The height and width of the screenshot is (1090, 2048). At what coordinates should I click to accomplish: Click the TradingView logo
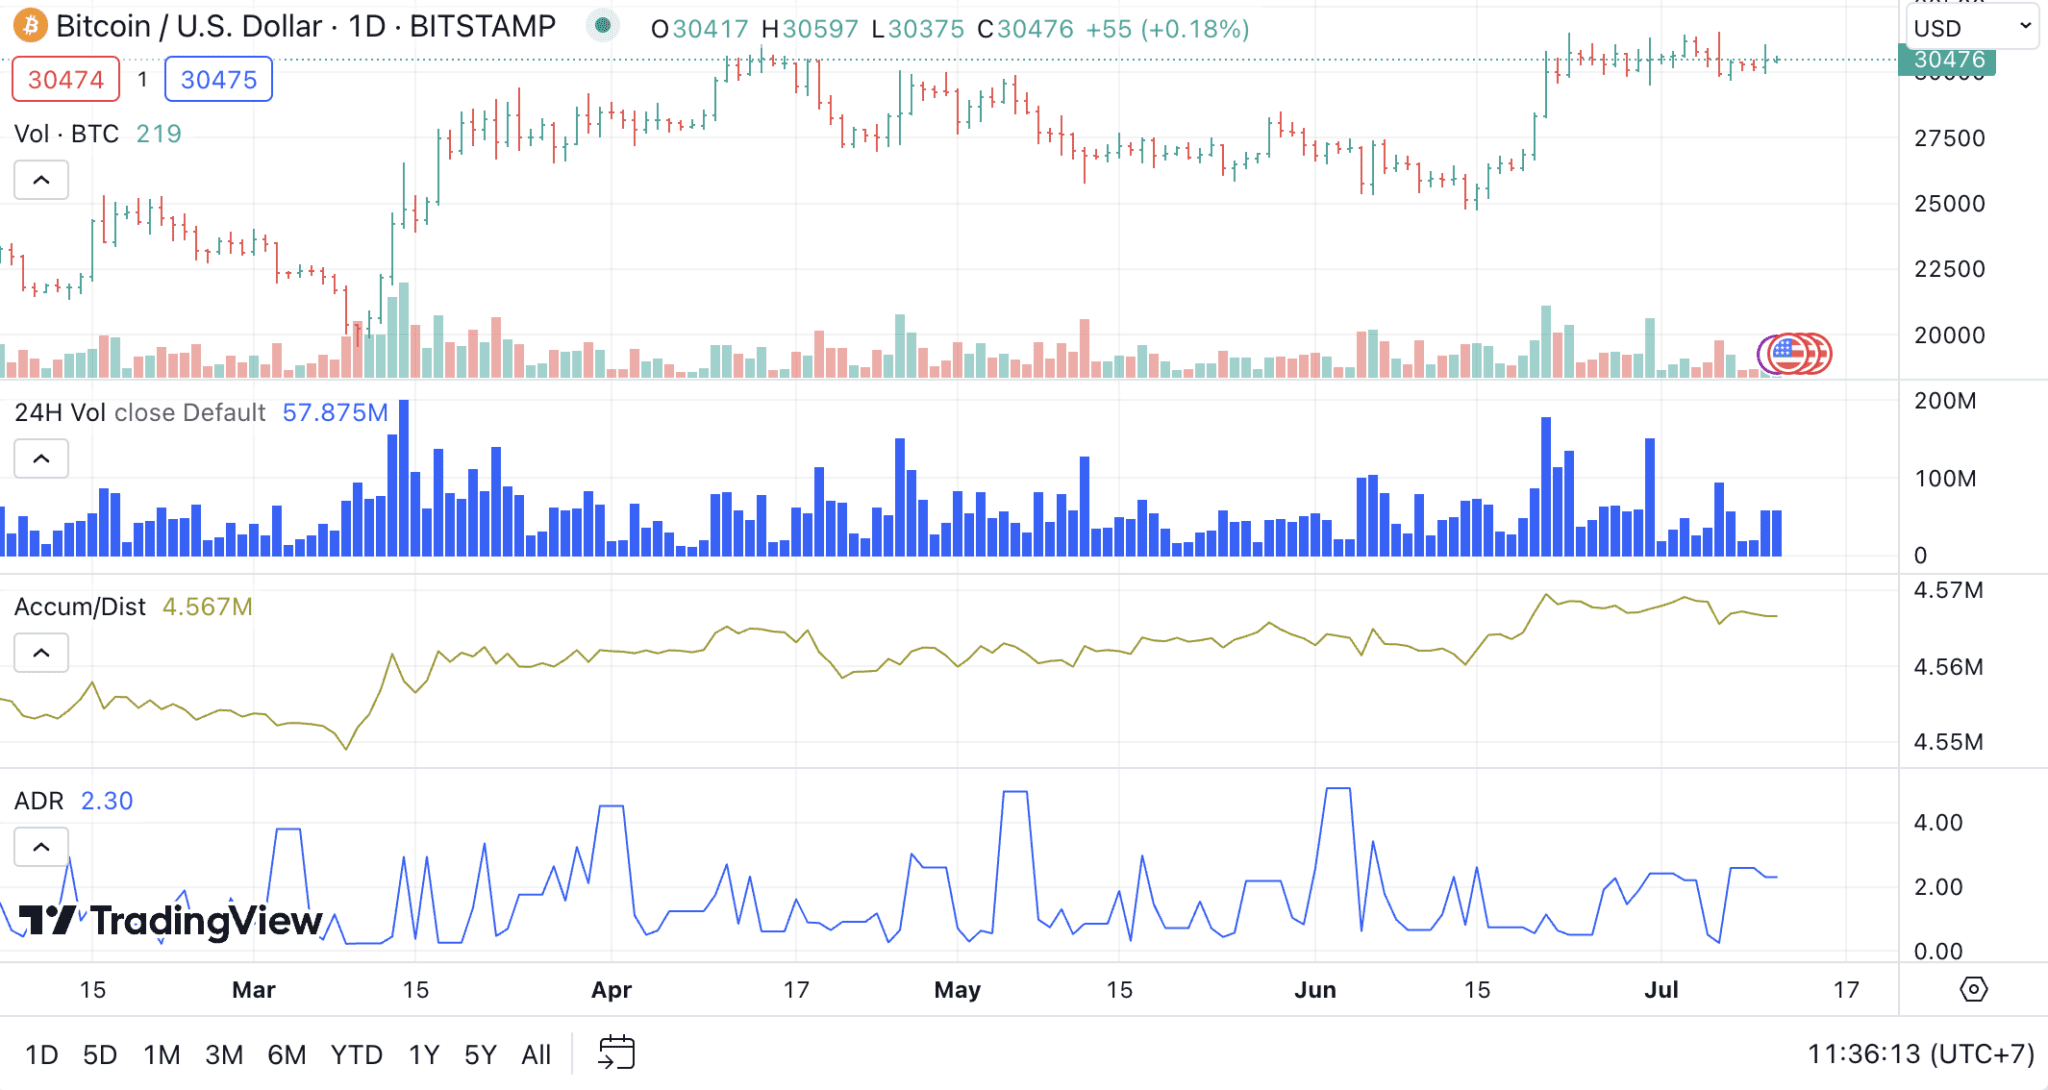pos(171,920)
